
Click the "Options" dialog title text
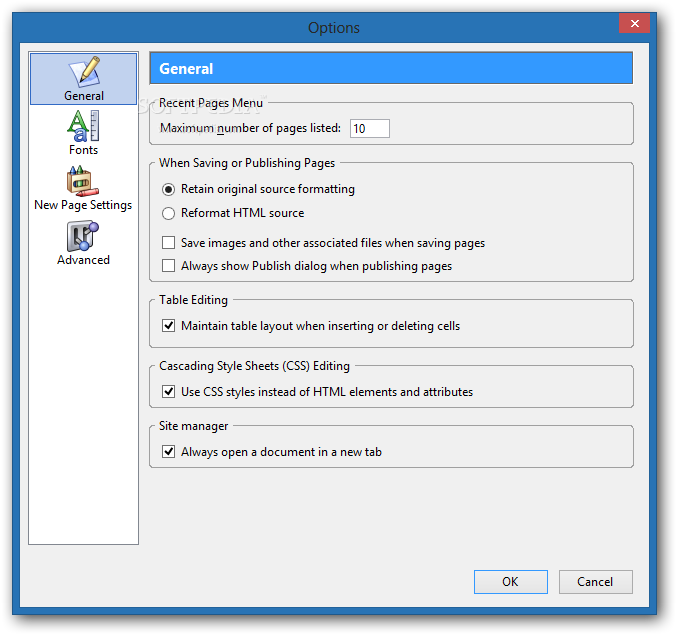tap(334, 28)
